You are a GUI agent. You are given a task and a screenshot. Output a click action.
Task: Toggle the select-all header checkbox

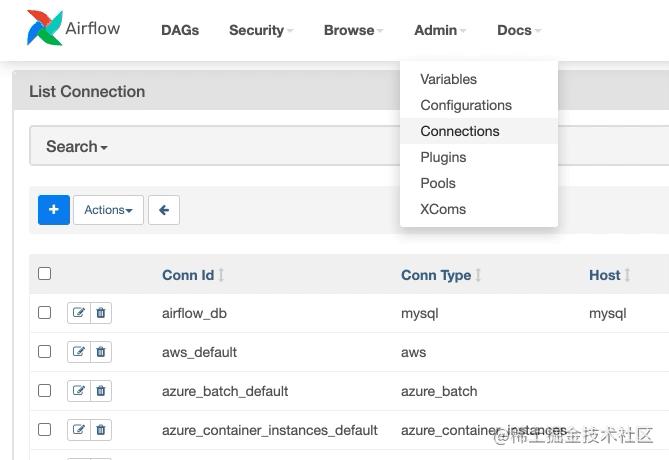click(44, 273)
